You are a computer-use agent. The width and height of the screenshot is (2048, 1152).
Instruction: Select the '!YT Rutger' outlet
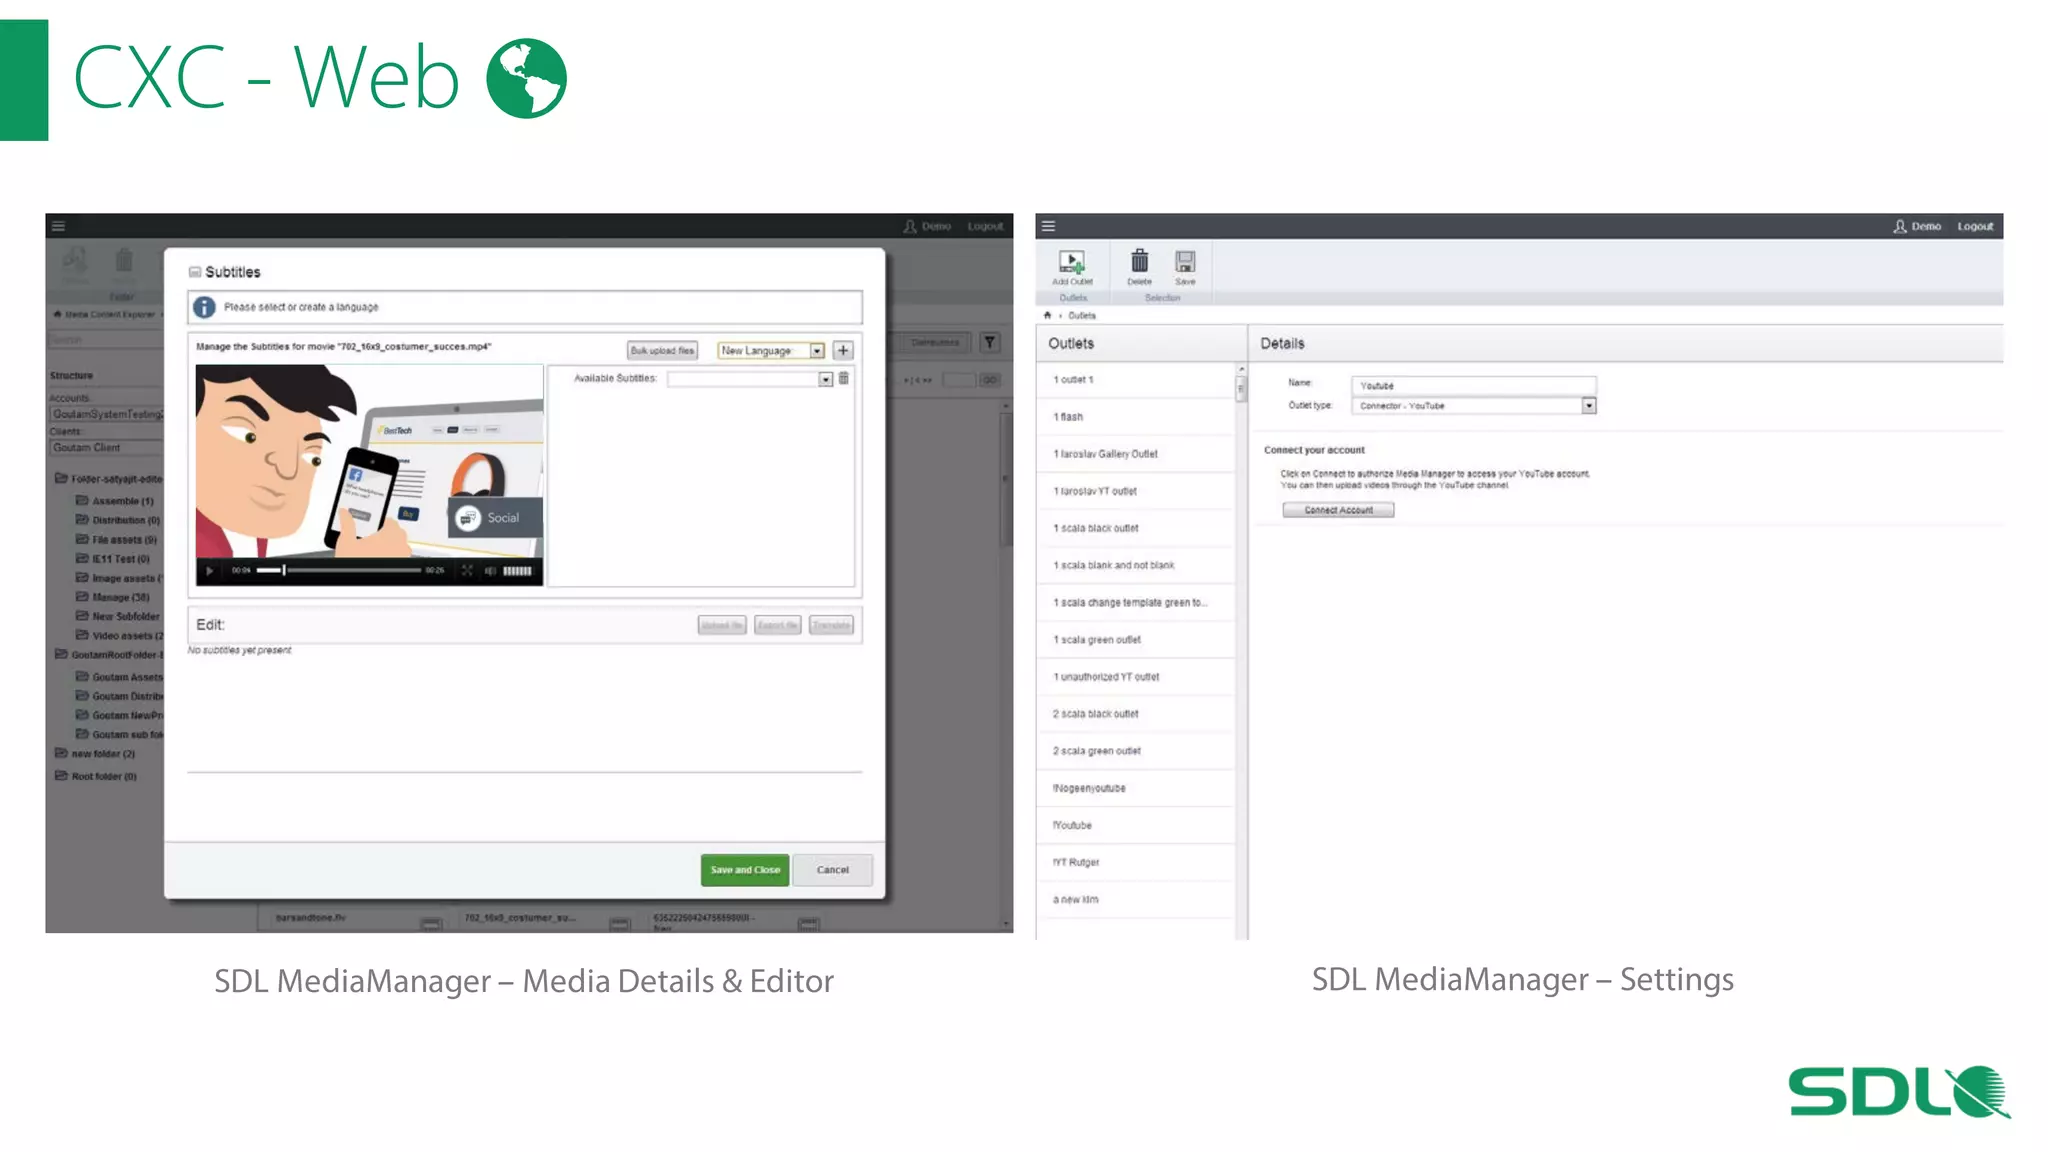(x=1136, y=862)
